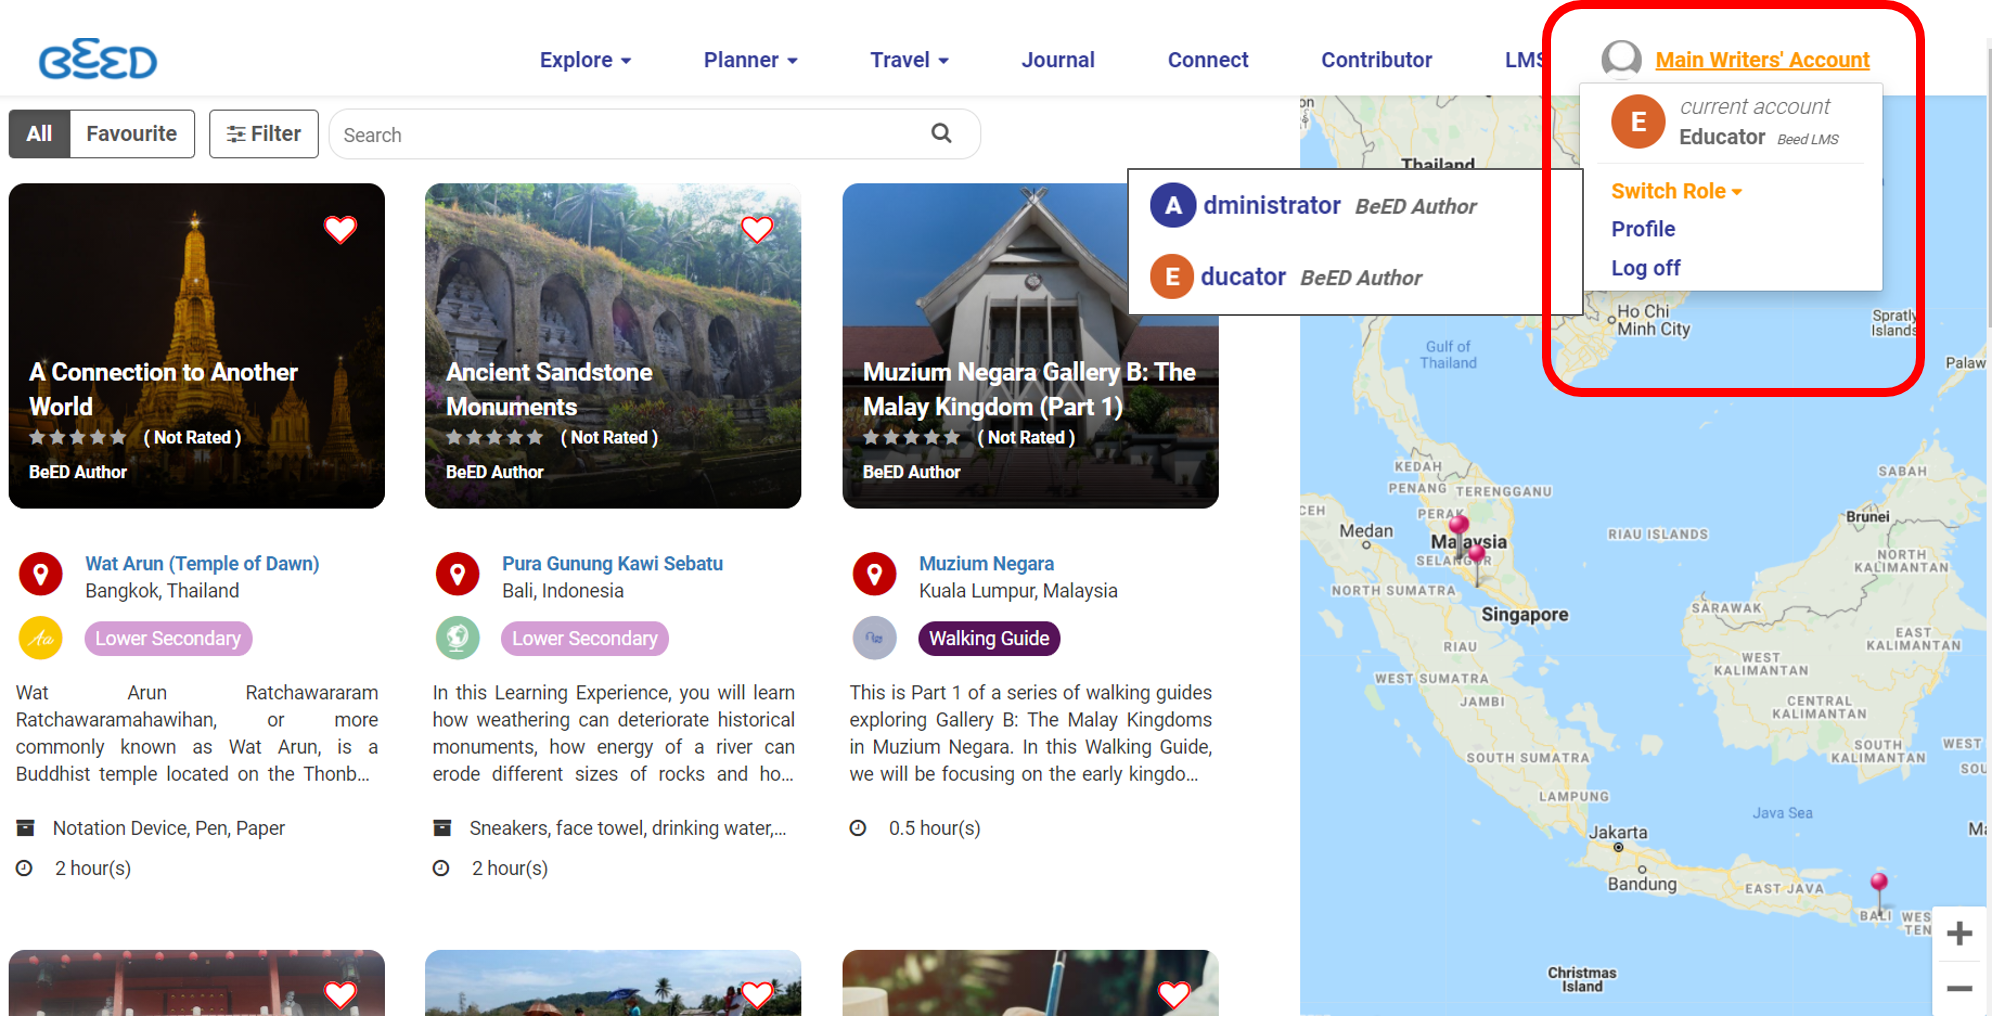
Task: Open the LMS menu item
Action: (1524, 60)
